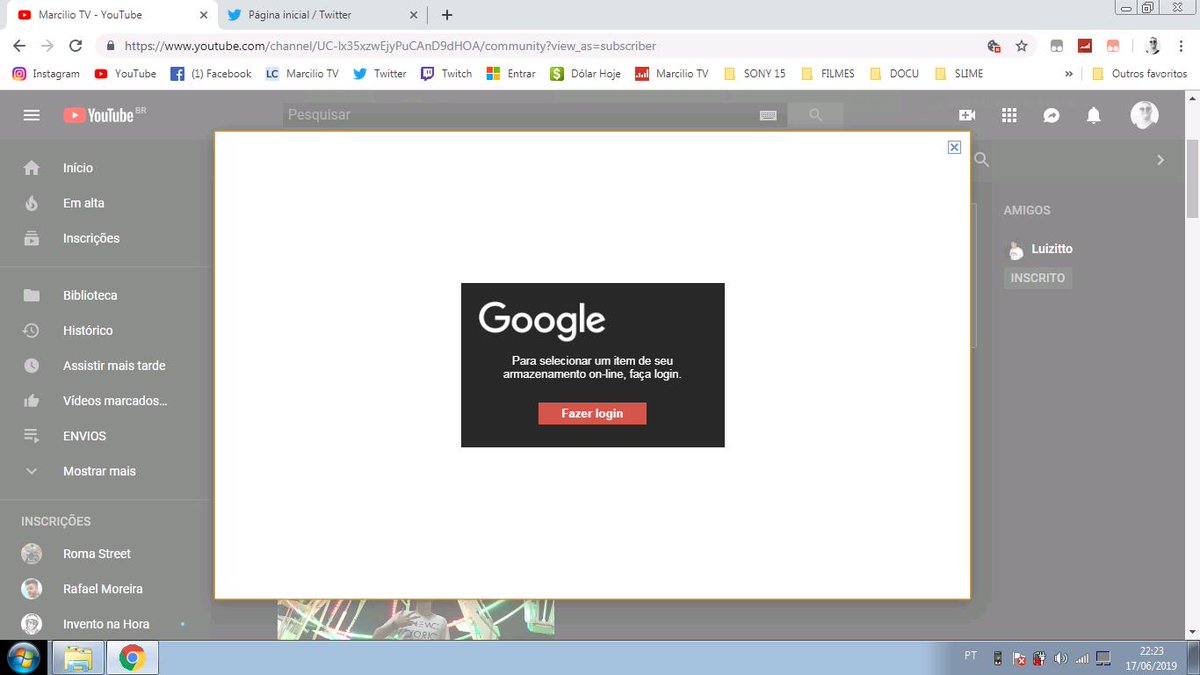Open the create video camera icon
Viewport: 1200px width, 675px height.
[x=967, y=115]
